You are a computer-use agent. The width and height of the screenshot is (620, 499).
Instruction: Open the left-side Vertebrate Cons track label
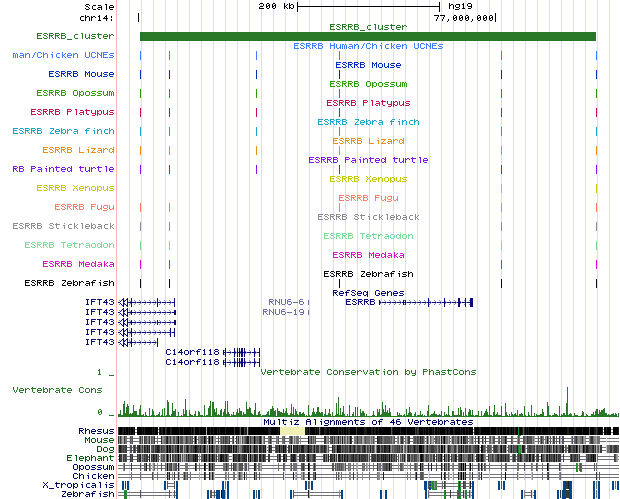[58, 390]
